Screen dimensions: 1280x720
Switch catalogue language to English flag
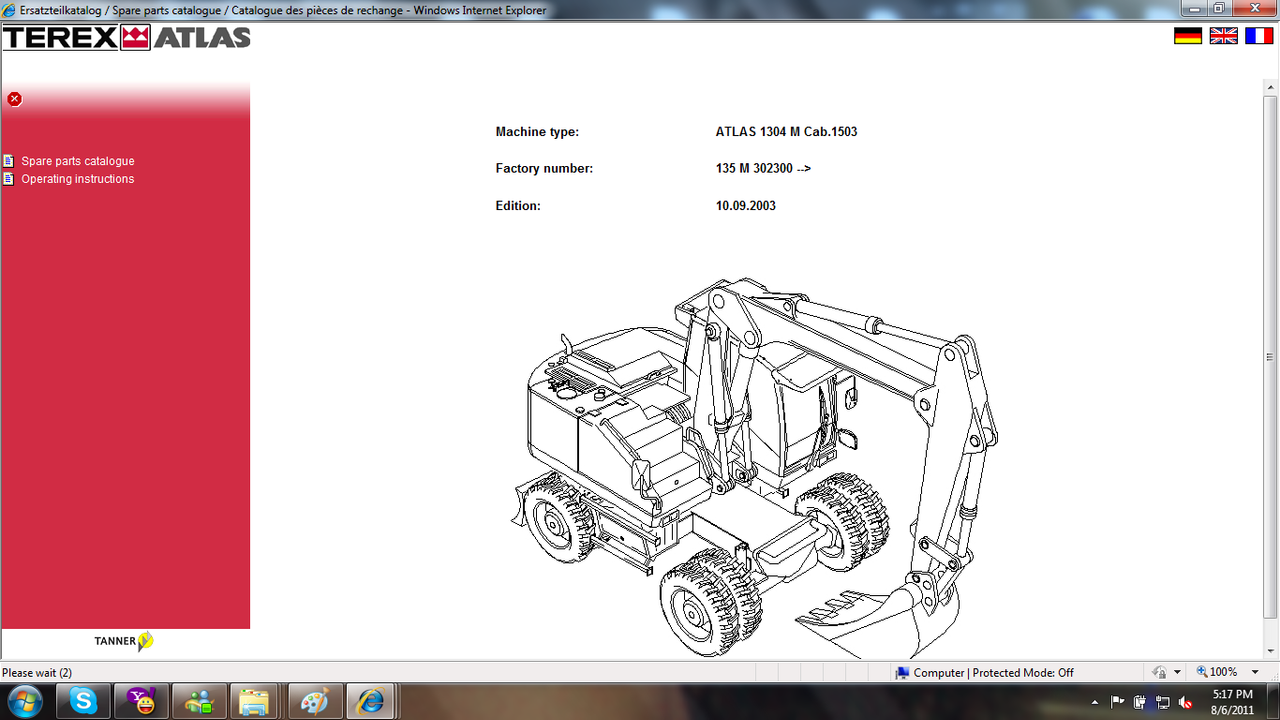1223,36
